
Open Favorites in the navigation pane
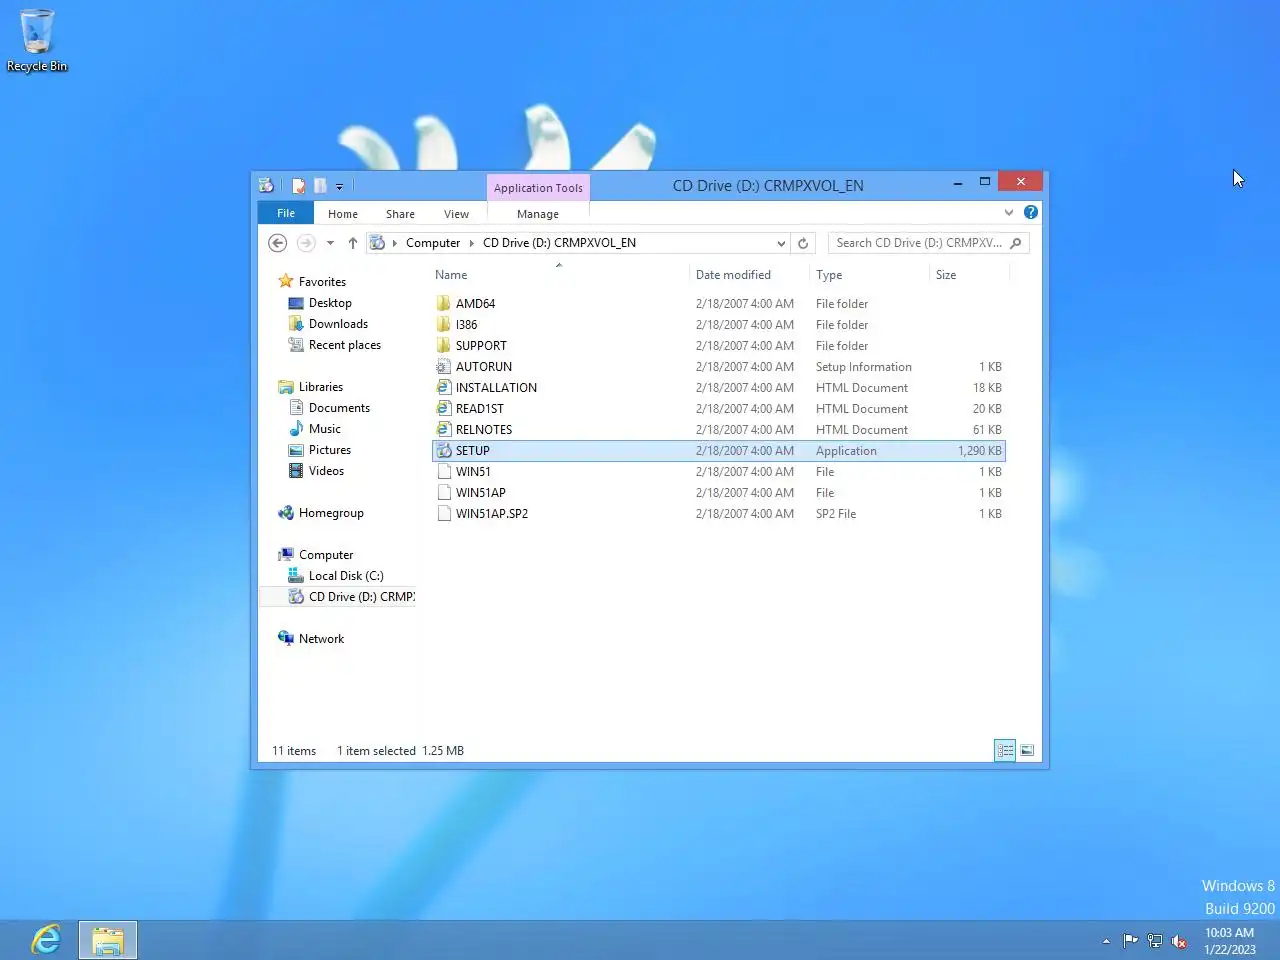pyautogui.click(x=322, y=282)
